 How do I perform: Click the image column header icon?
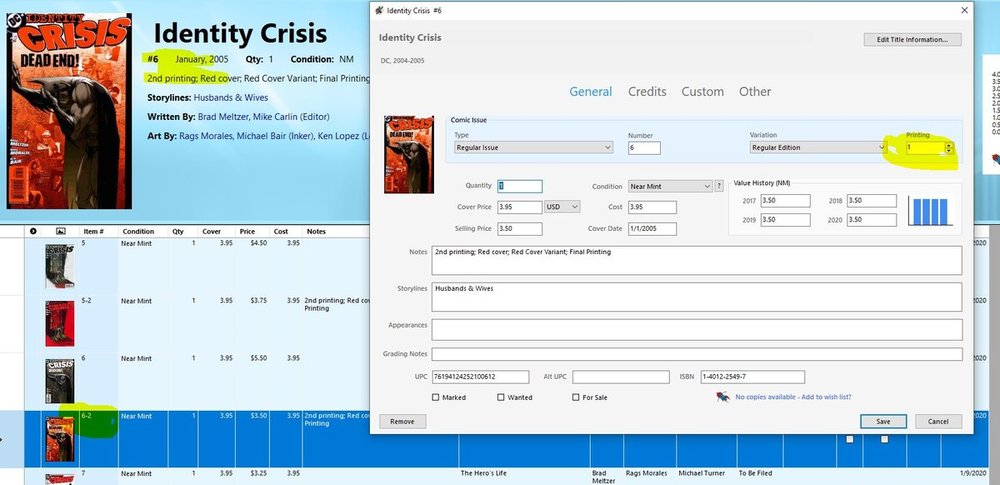pyautogui.click(x=61, y=231)
